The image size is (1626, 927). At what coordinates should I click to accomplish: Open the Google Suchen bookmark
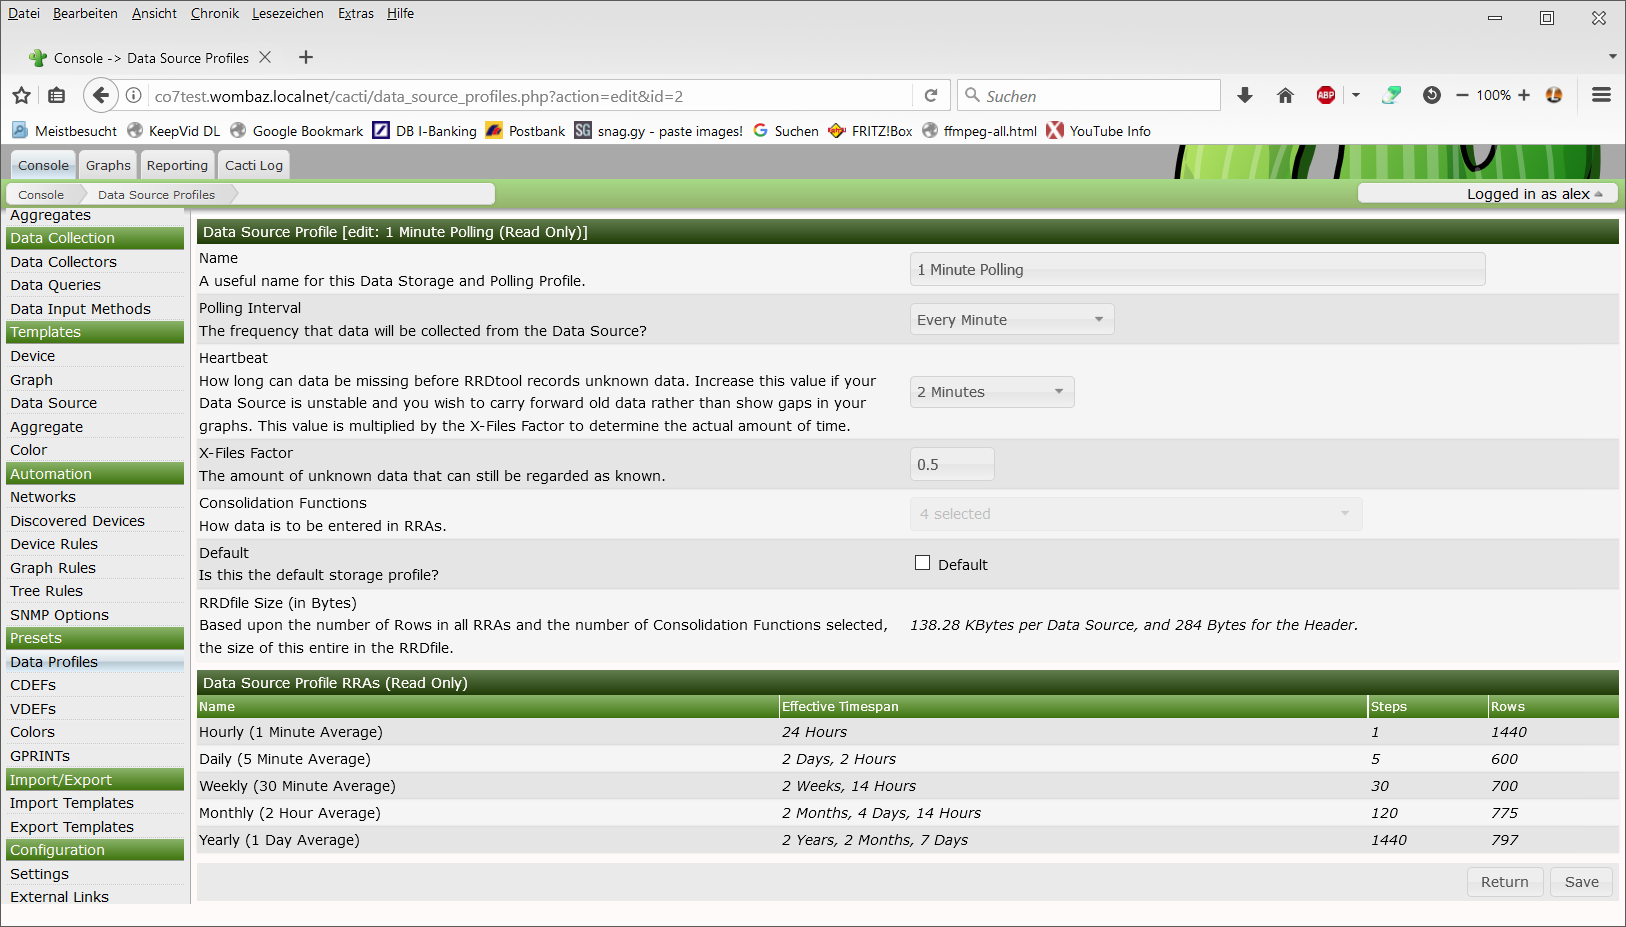tap(786, 131)
